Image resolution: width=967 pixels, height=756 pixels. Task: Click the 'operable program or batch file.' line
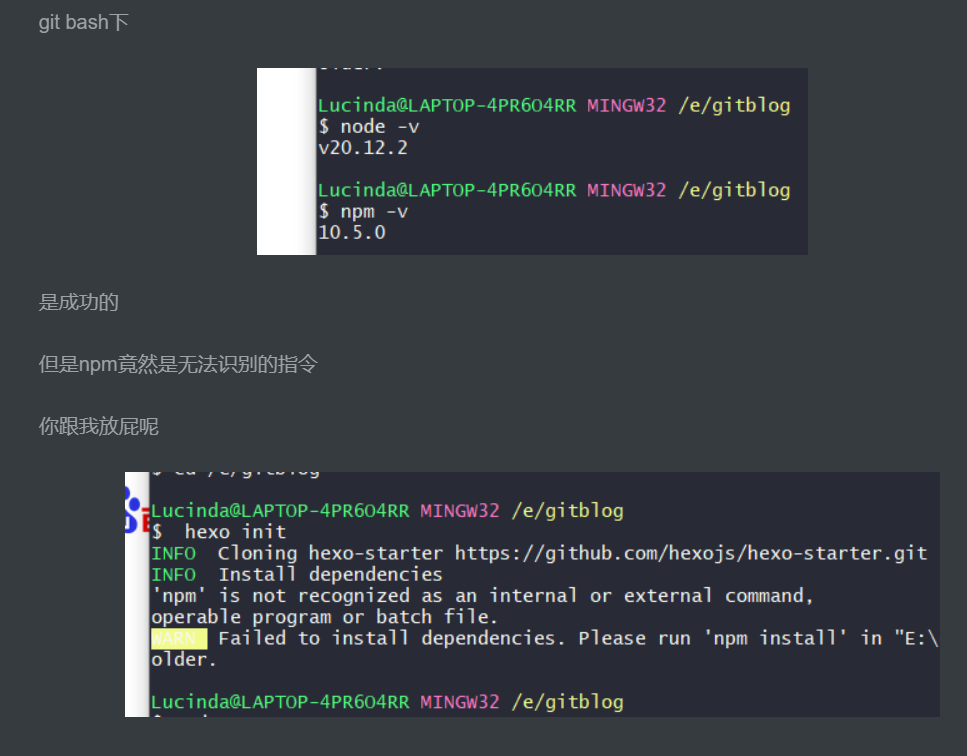coord(324,617)
